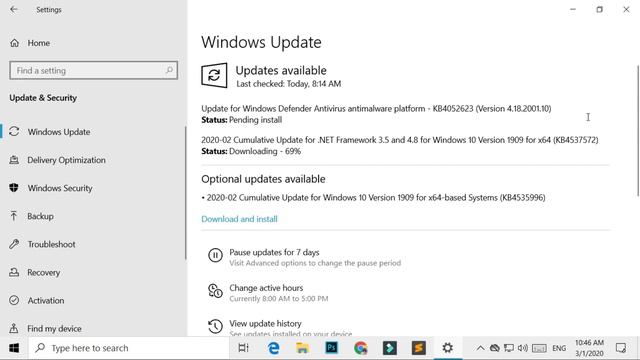640x360 pixels.
Task: Click the green app icon on taskbar
Action: 389,348
